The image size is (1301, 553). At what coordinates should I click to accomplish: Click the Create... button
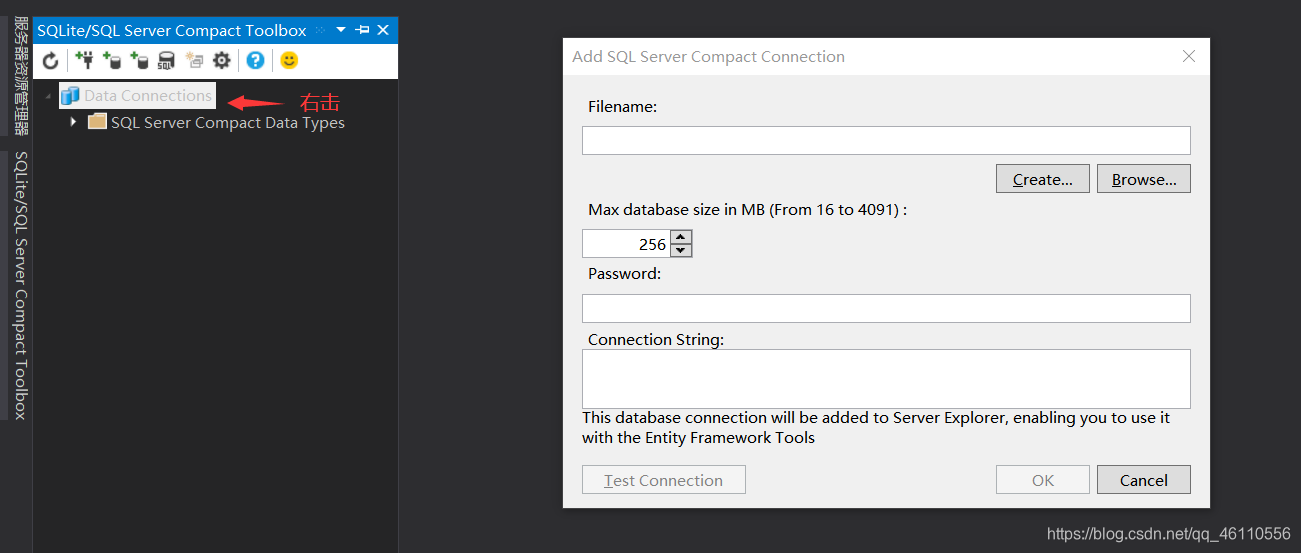pos(1042,179)
